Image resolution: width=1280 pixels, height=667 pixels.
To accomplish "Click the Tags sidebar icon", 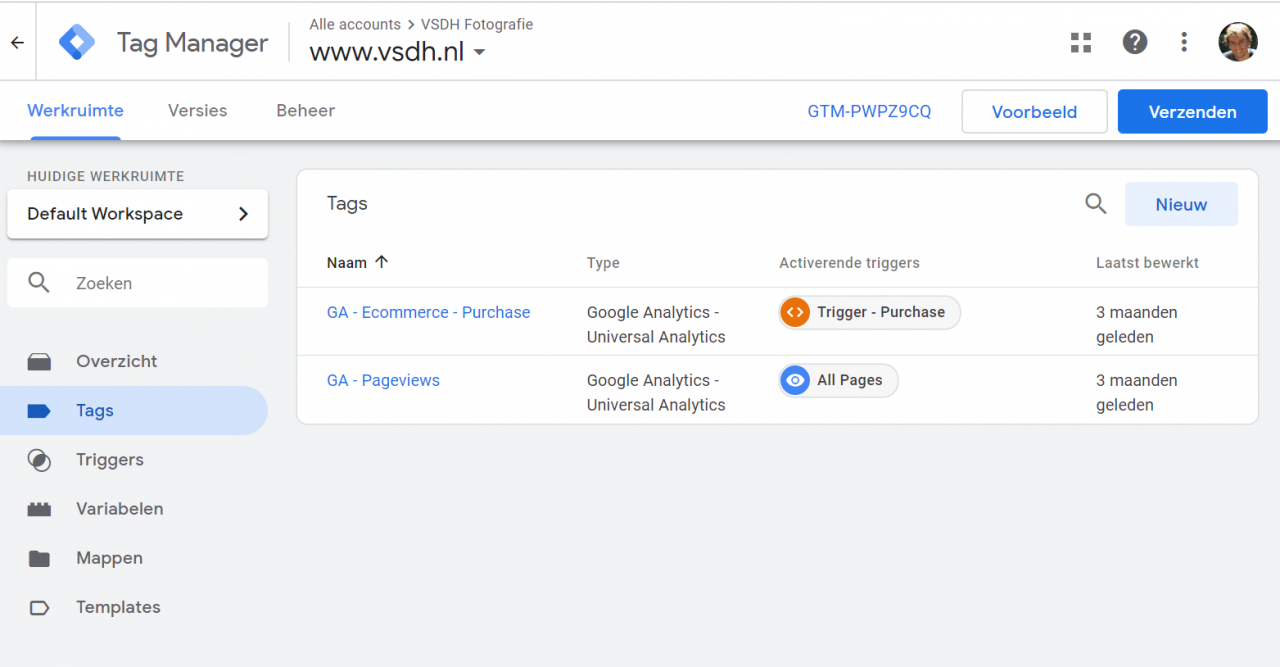I will click(39, 411).
